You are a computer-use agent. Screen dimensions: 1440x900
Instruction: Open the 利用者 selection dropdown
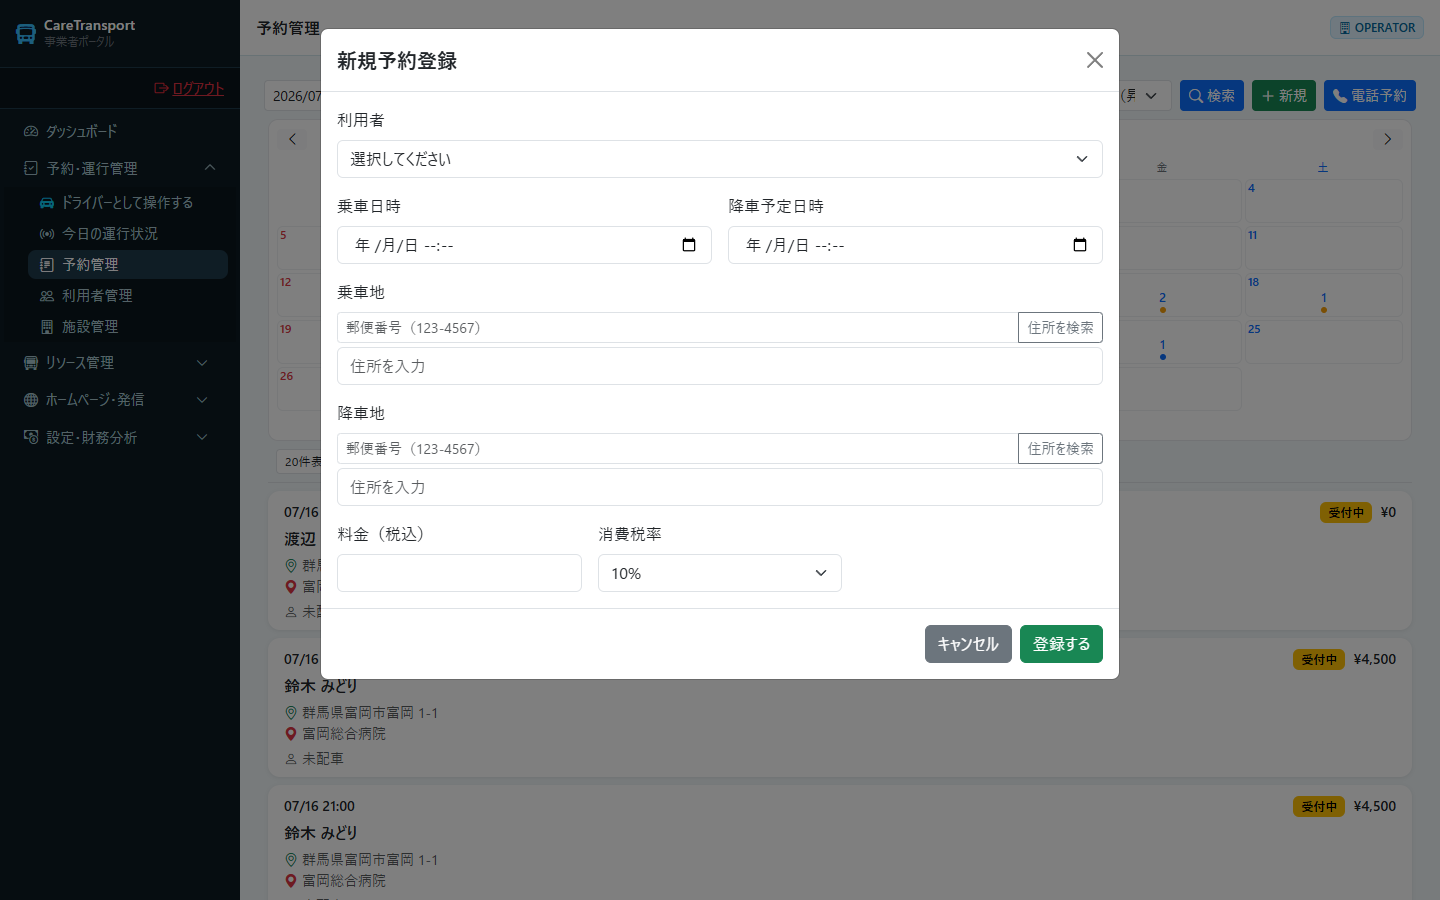(720, 159)
